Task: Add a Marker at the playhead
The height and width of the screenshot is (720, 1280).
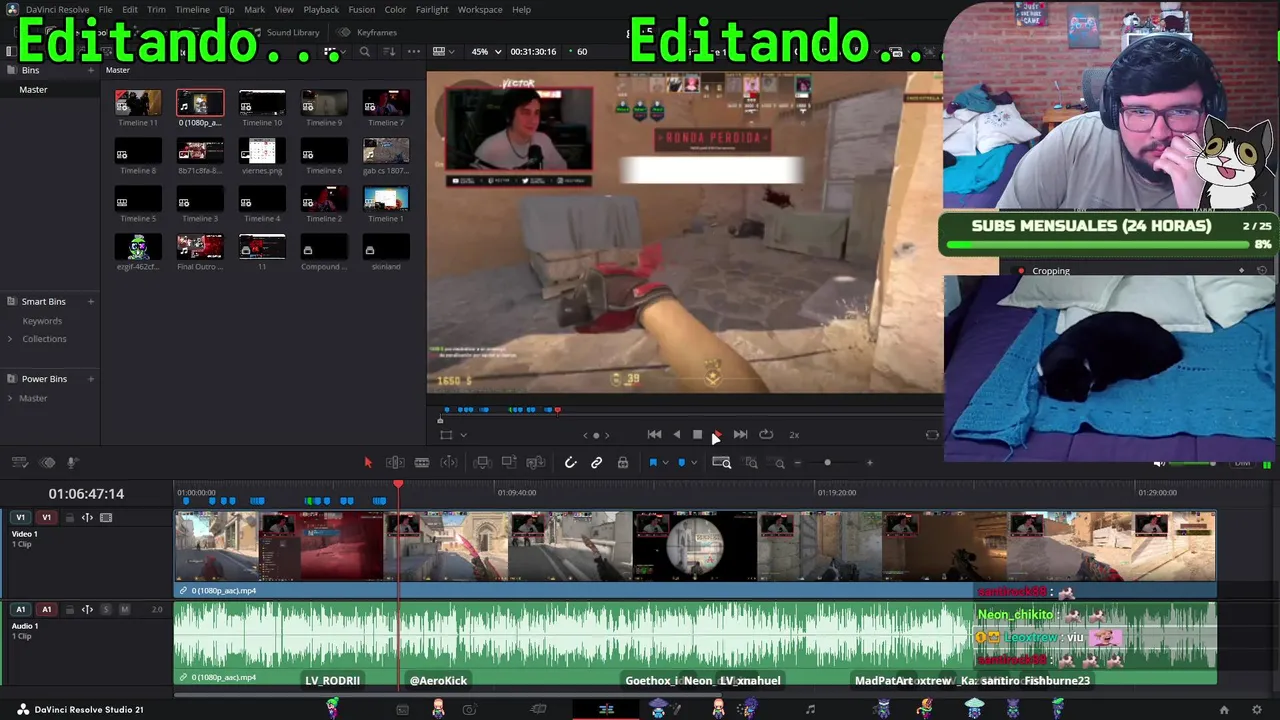Action: coord(682,462)
